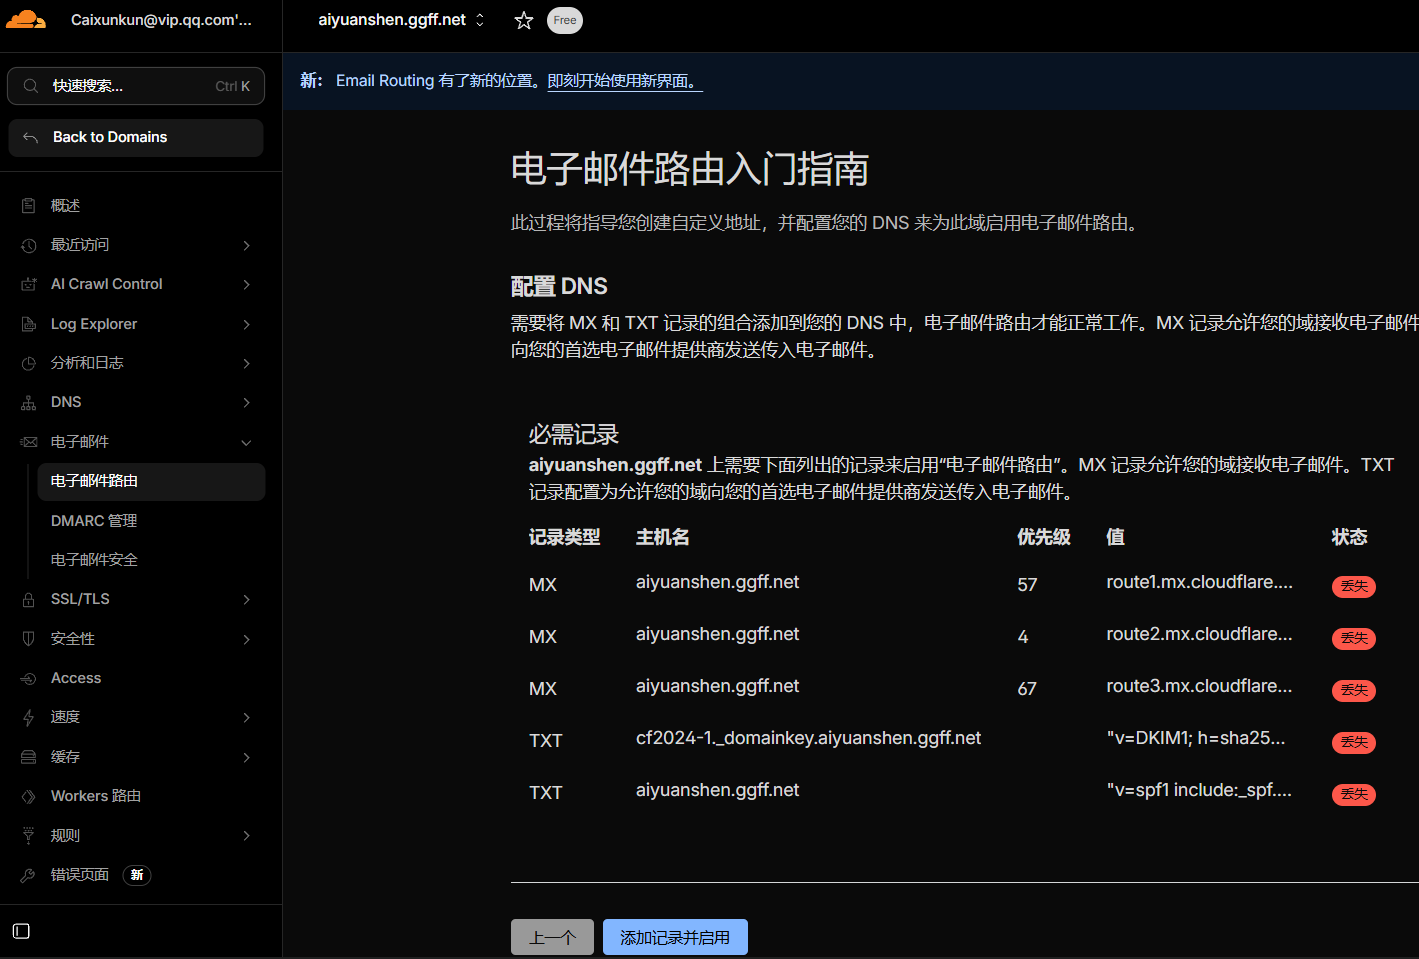Click the Cloudflare logo
Viewport: 1419px width, 959px height.
tap(25, 18)
